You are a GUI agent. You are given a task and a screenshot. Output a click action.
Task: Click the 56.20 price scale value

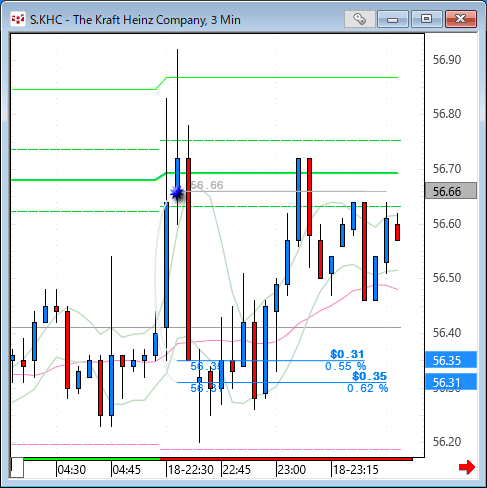pos(447,442)
